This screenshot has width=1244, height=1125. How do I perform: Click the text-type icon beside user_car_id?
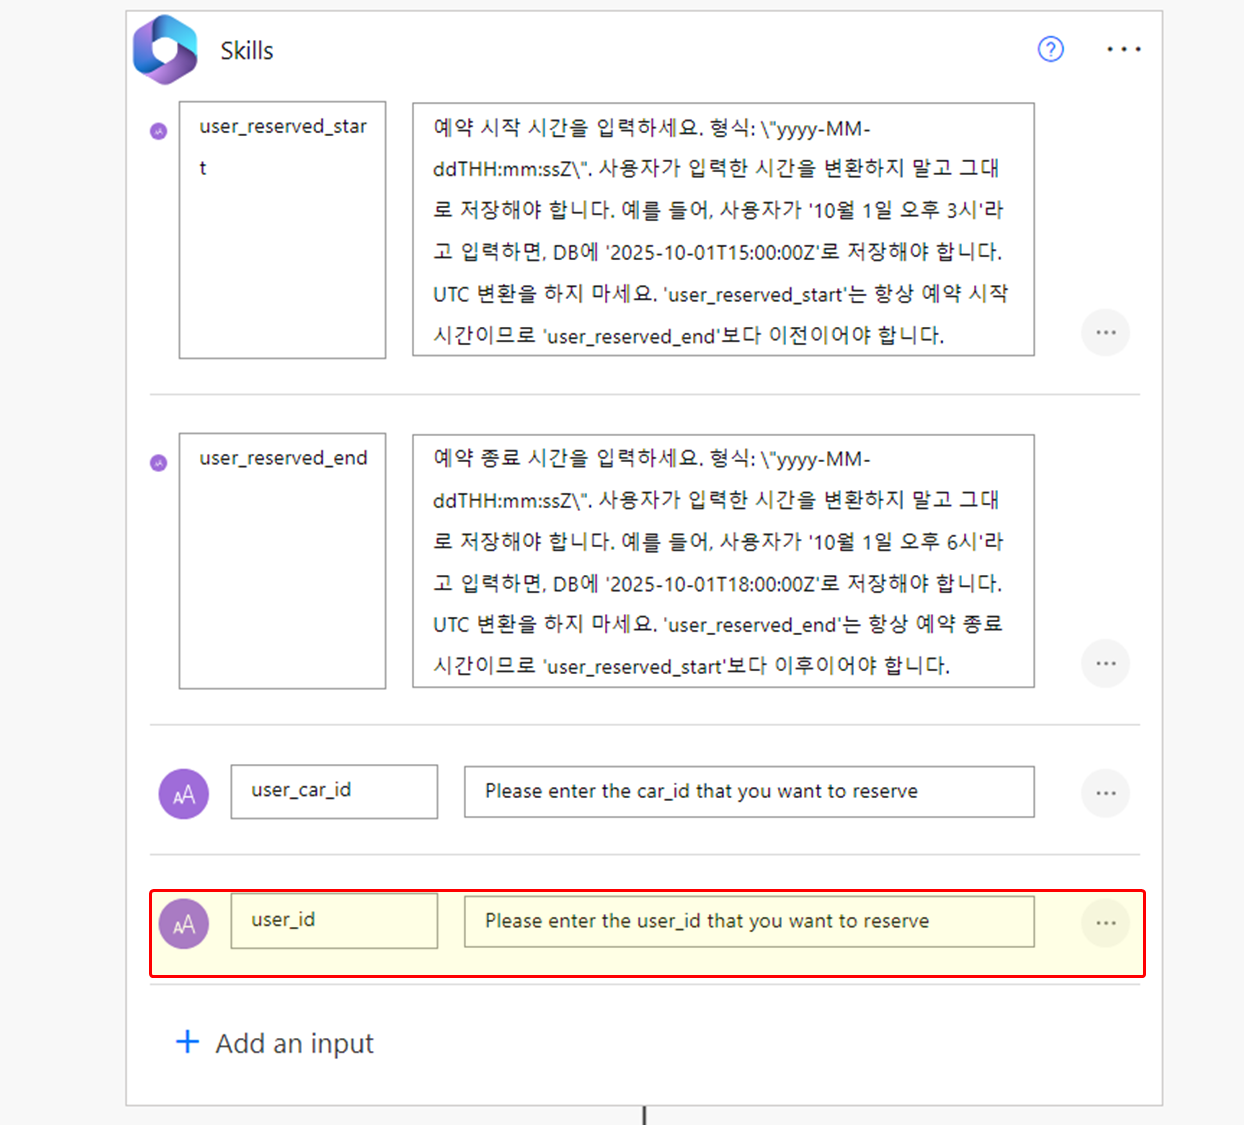[x=184, y=794]
